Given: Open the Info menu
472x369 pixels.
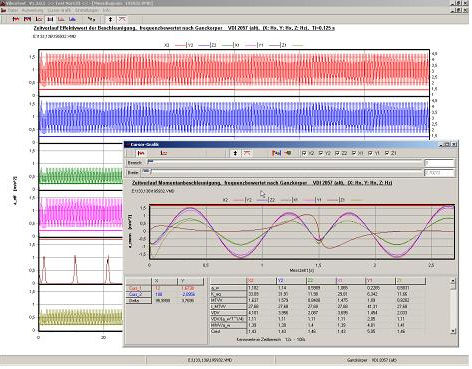Looking at the screenshot, I should point(106,10).
